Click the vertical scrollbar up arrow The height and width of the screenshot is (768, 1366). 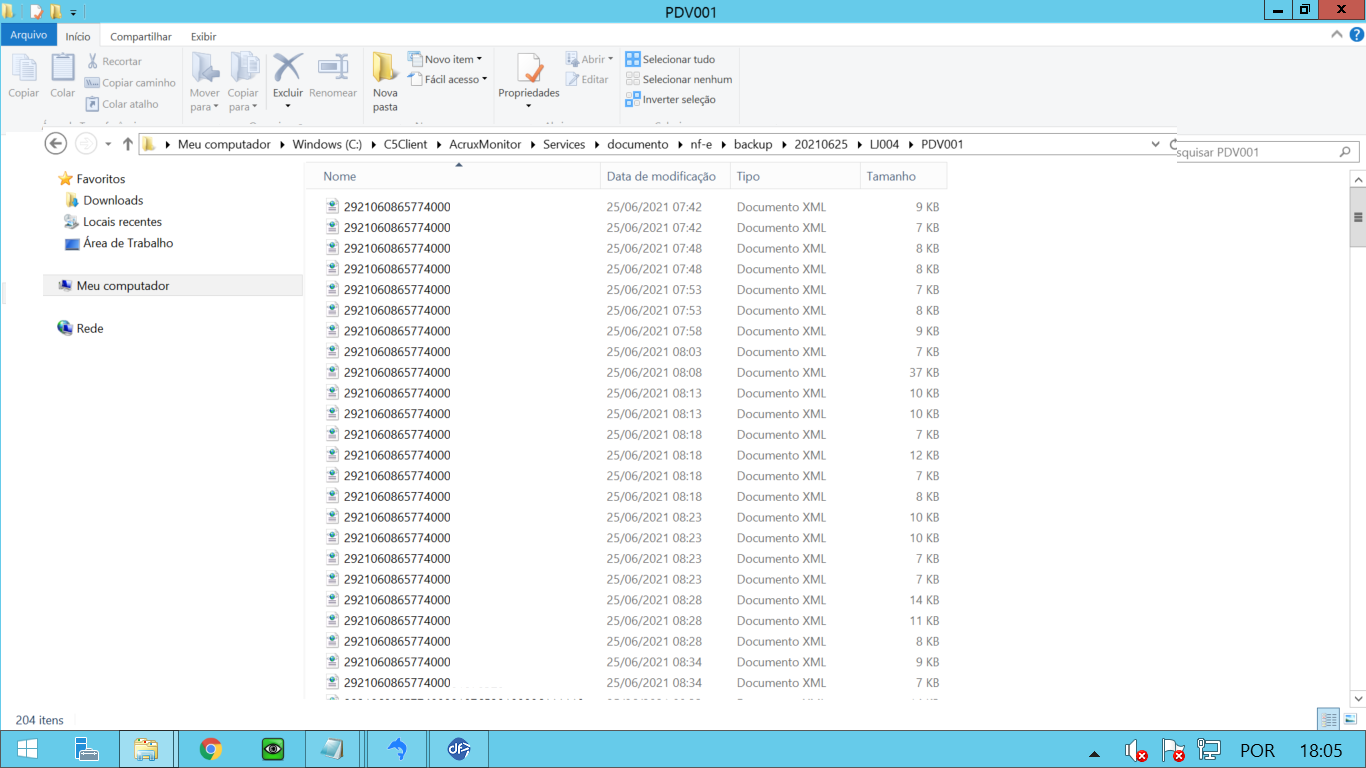click(1358, 178)
